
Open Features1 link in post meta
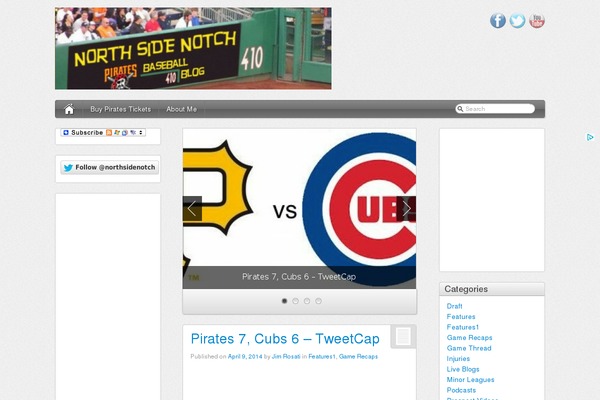click(x=321, y=357)
